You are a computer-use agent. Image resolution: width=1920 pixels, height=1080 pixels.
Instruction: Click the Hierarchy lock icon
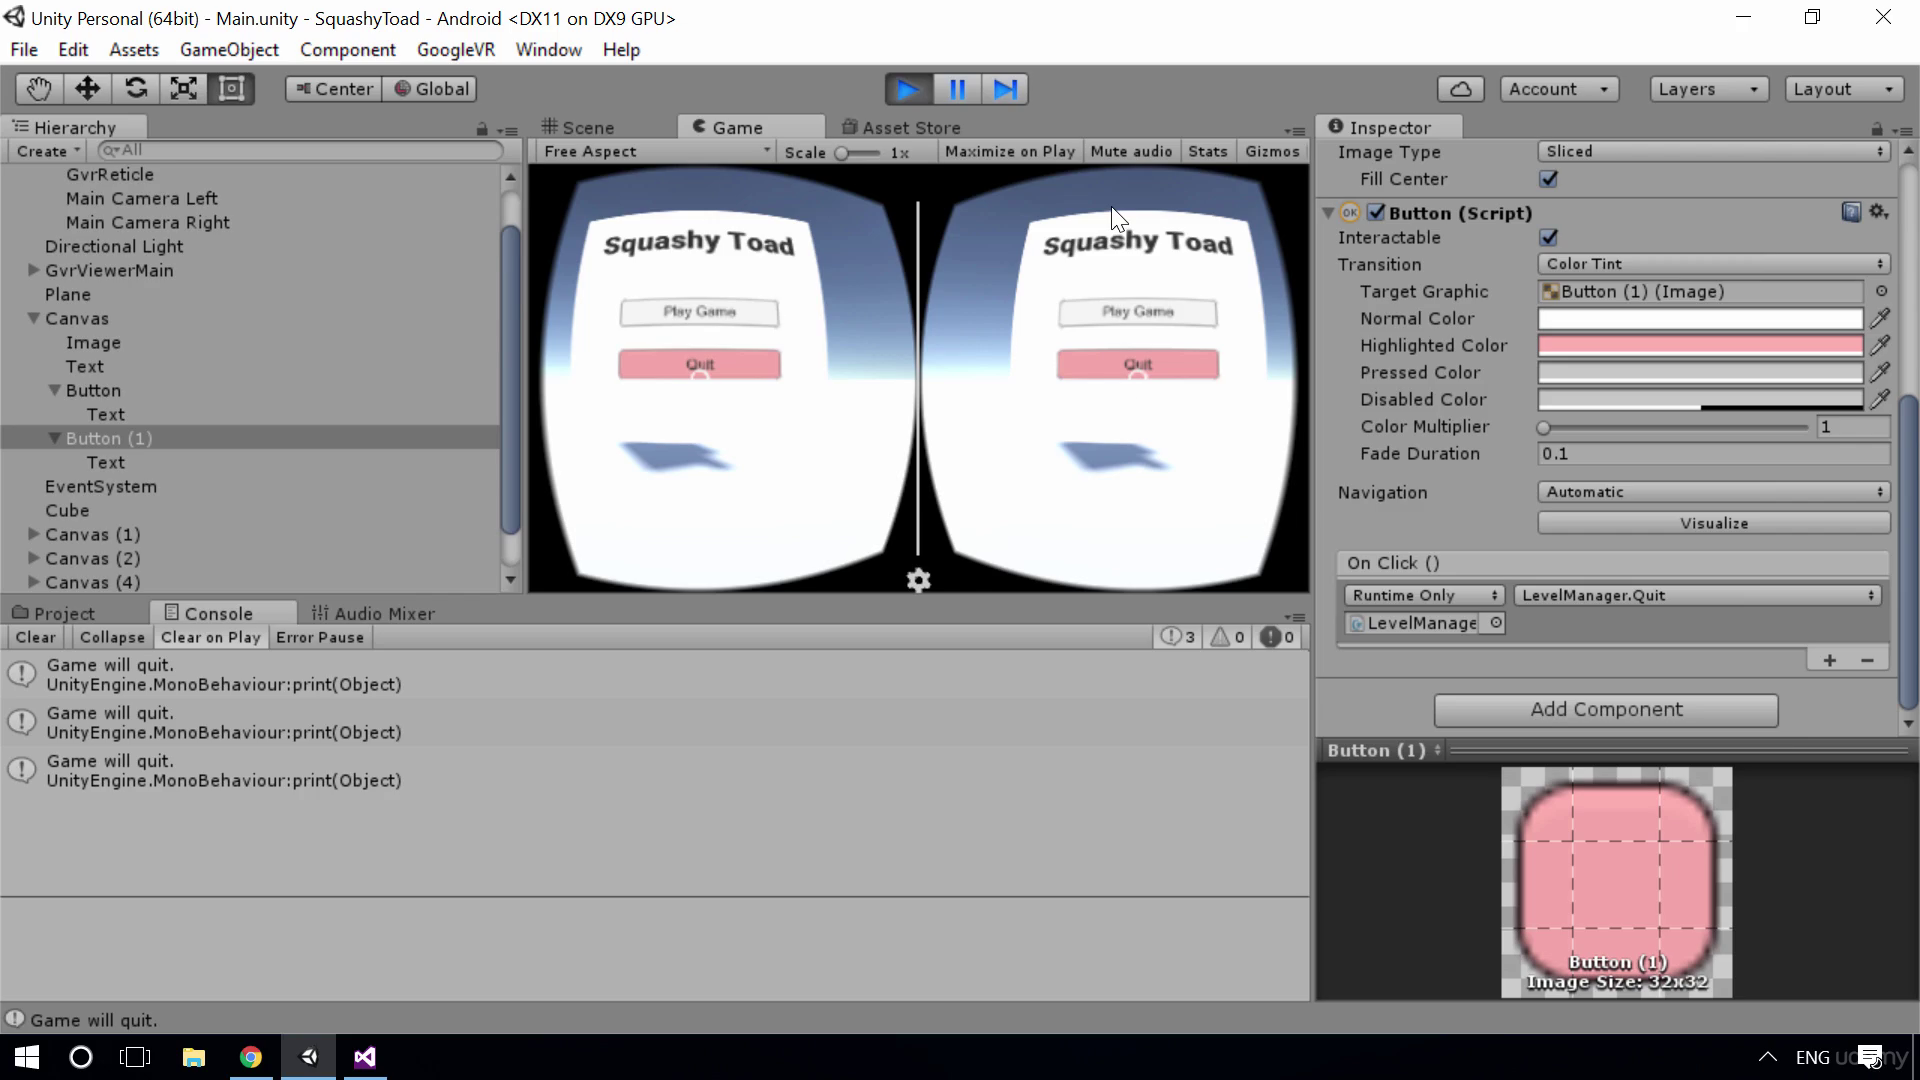[x=482, y=129]
